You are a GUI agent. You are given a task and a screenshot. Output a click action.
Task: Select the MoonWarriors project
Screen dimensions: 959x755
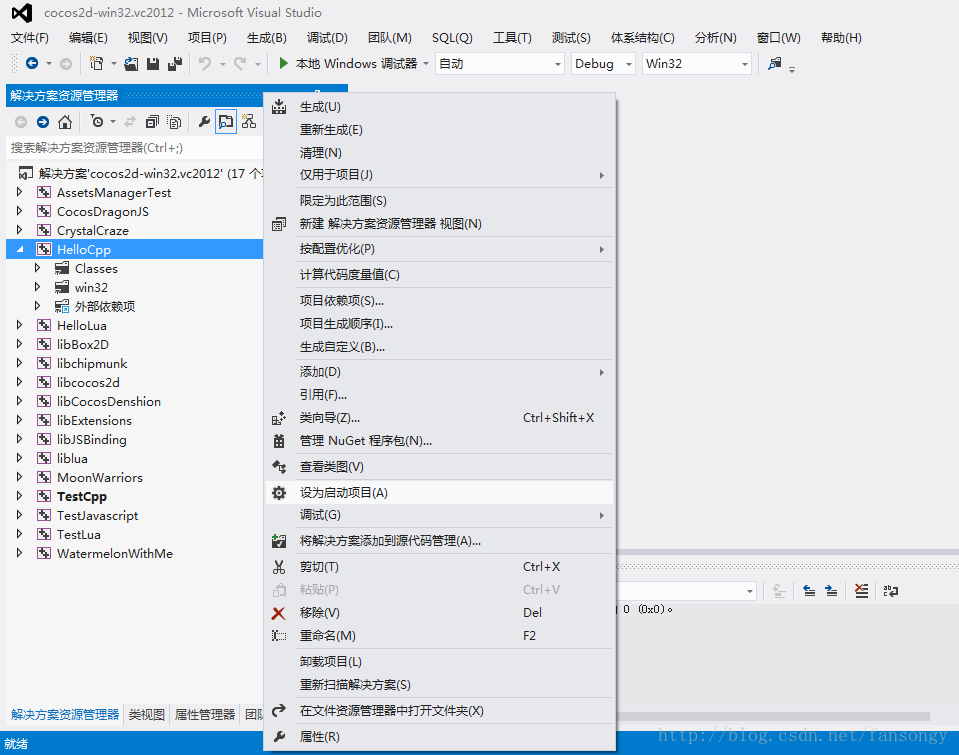click(x=100, y=477)
